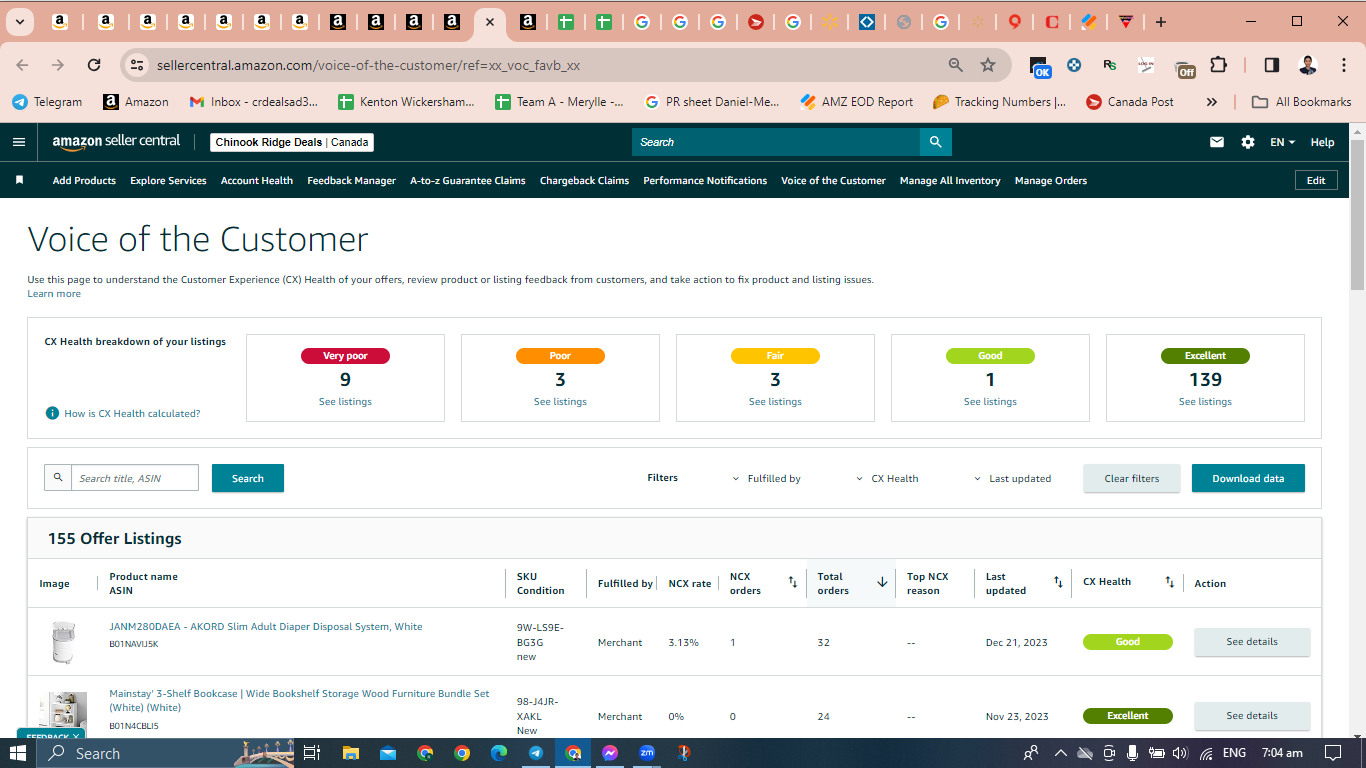Click the AKORD diaper pail thumbnail
The width and height of the screenshot is (1366, 768).
(63, 642)
